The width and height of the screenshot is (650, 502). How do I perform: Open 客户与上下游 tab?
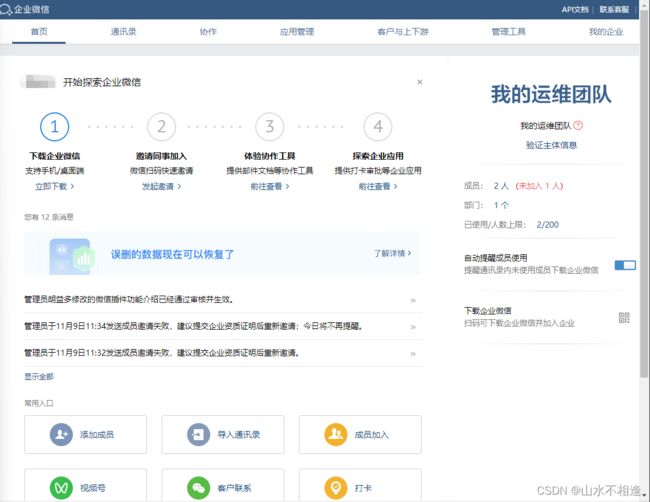tap(403, 32)
